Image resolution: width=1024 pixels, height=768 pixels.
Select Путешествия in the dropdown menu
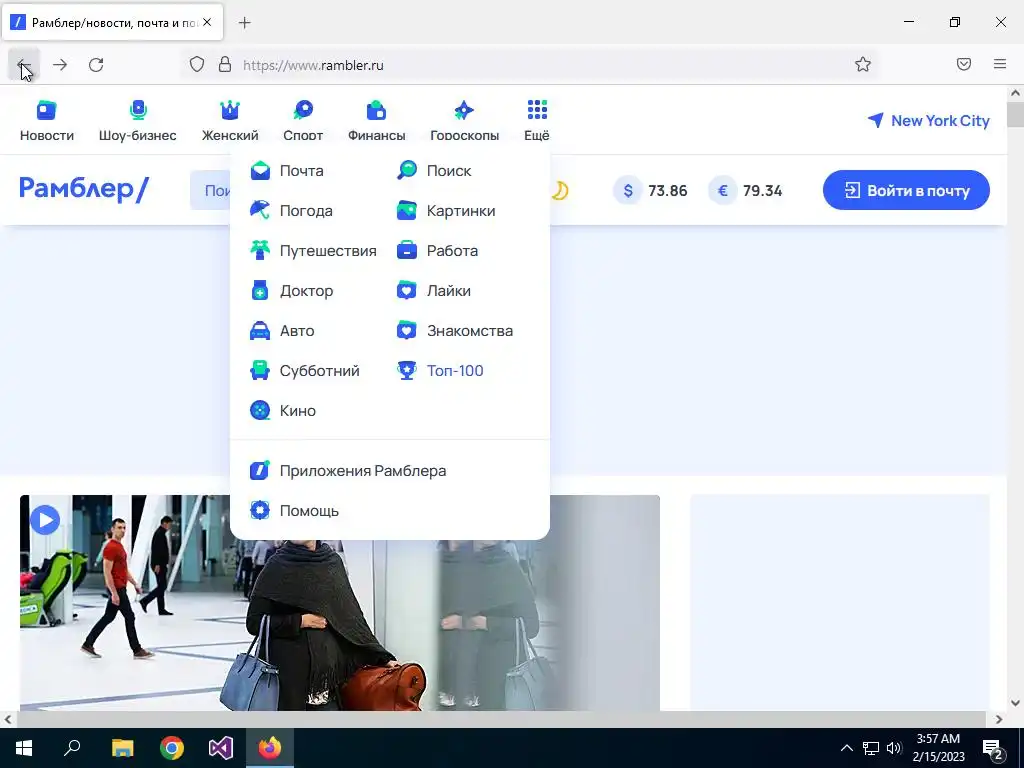tap(313, 251)
